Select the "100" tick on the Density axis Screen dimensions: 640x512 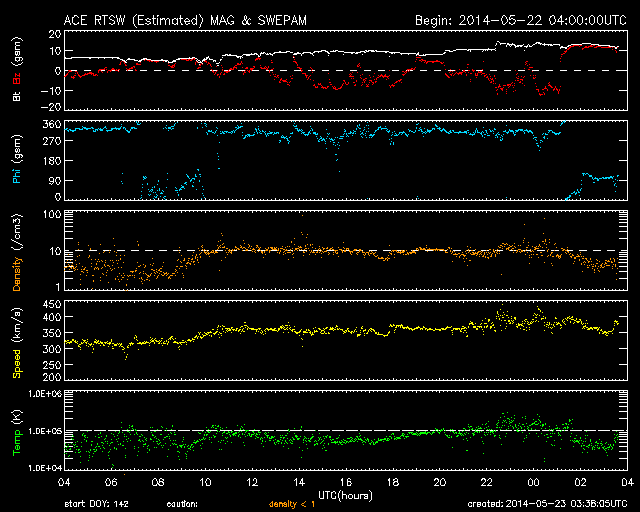(52, 215)
